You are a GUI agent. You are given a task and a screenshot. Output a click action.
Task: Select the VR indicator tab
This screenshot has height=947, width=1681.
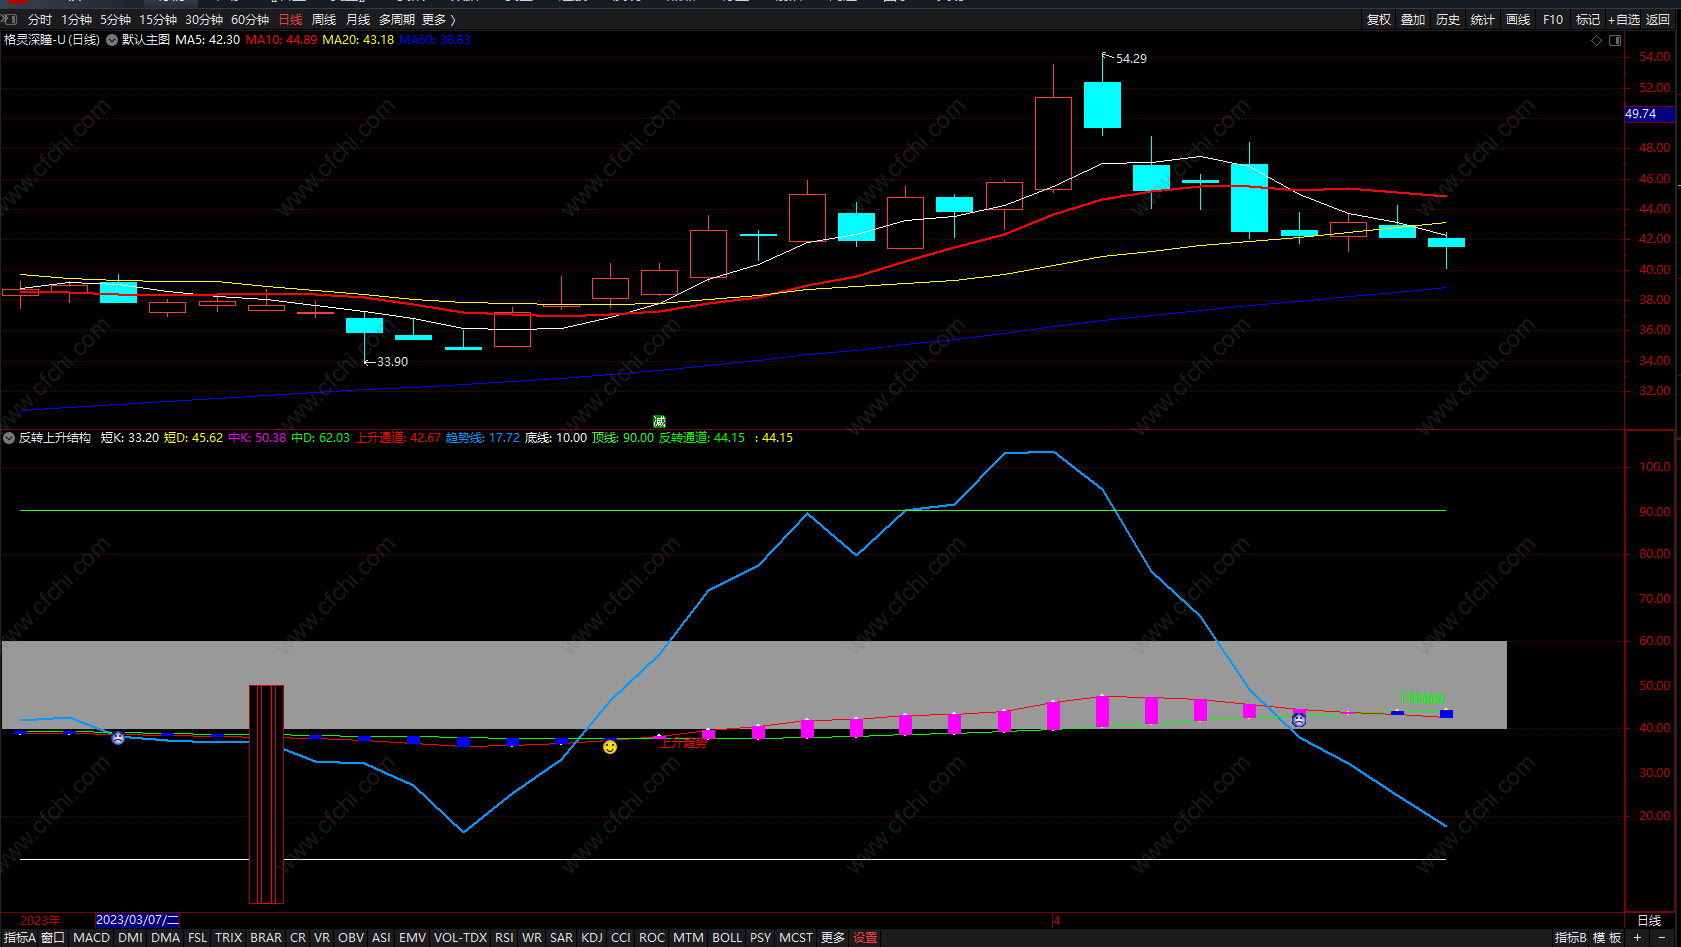[x=322, y=938]
